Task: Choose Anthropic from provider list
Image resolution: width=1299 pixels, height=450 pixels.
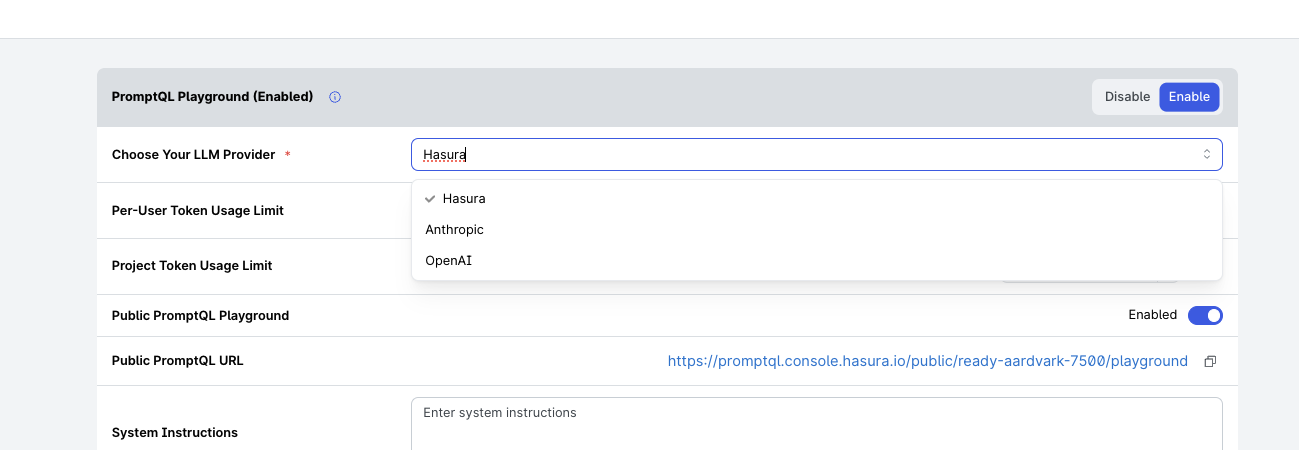Action: pyautogui.click(x=816, y=229)
